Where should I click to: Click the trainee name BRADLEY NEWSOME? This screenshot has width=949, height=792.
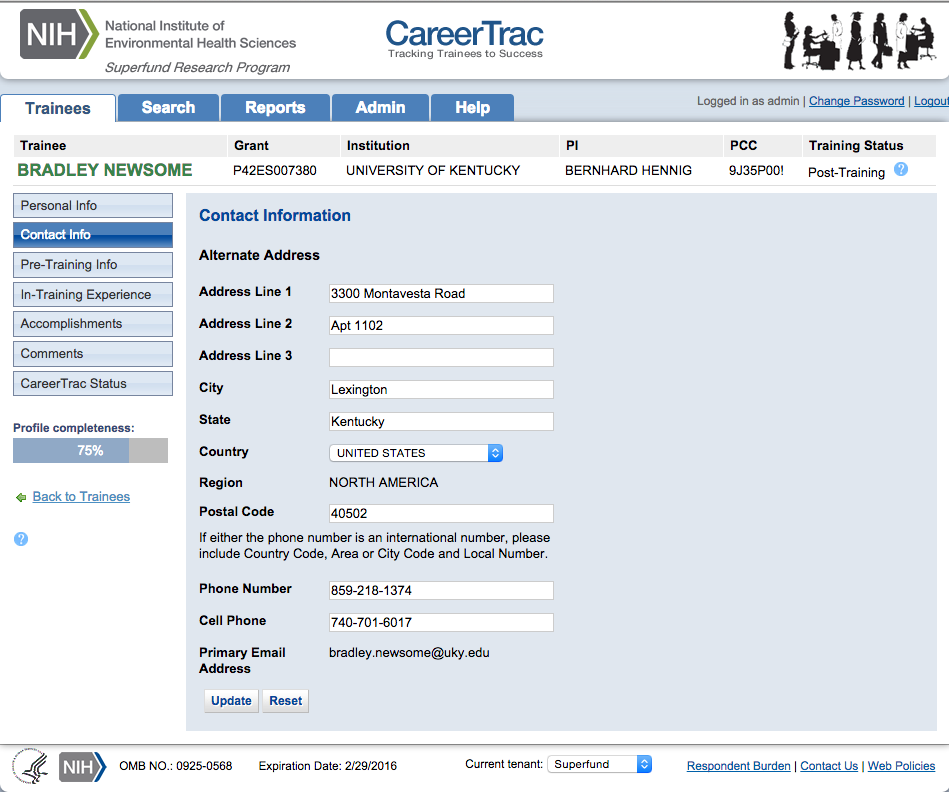tap(105, 170)
